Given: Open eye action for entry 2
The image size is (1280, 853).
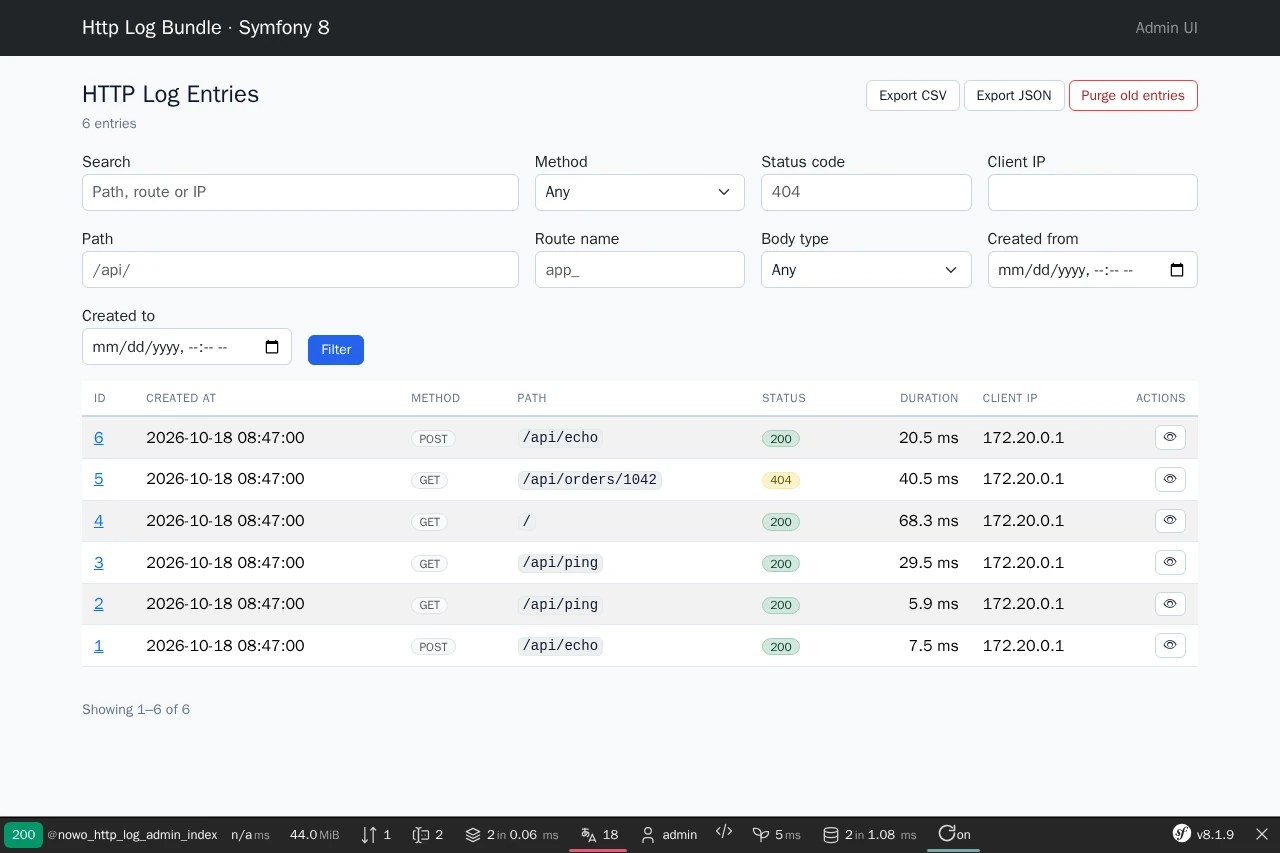Looking at the screenshot, I should point(1170,604).
